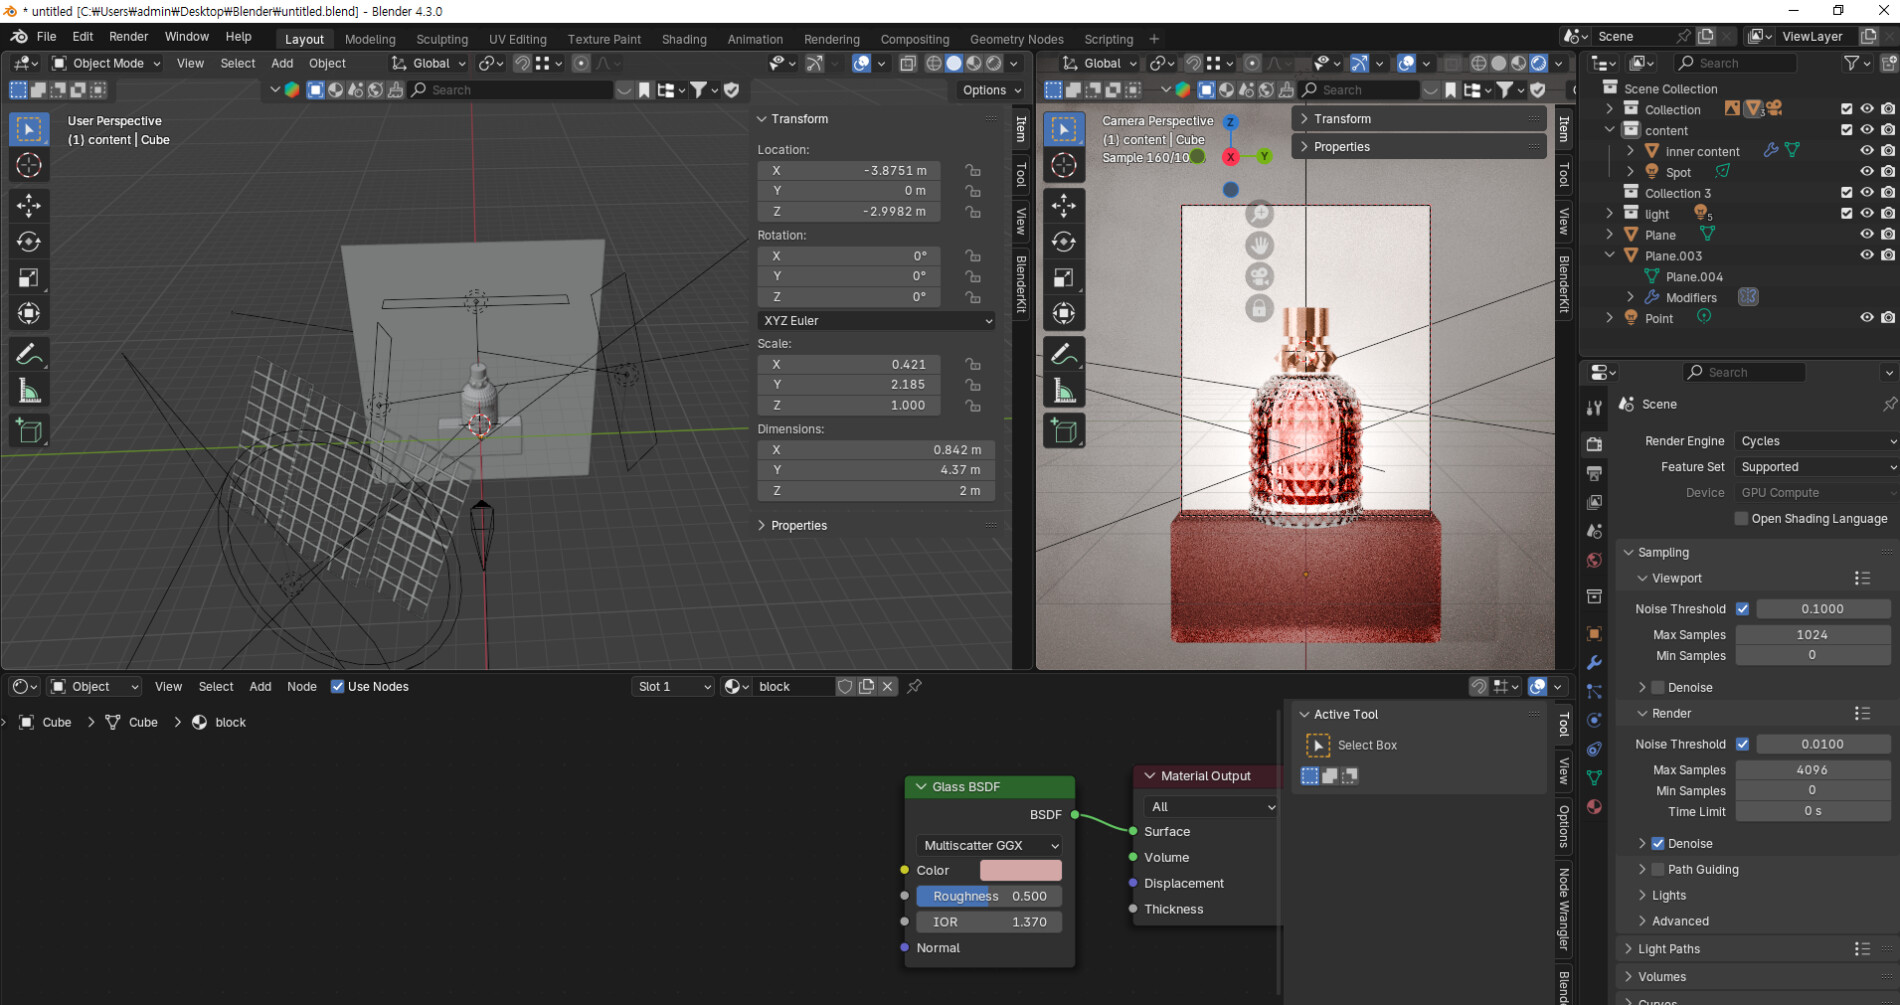The height and width of the screenshot is (1005, 1900).
Task: Click the Glass BSDF Color swatch
Action: (1020, 871)
